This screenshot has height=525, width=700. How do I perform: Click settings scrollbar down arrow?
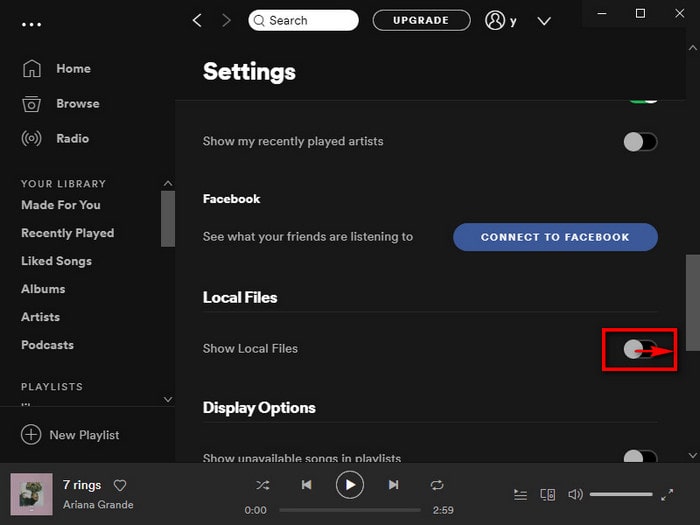tap(693, 455)
